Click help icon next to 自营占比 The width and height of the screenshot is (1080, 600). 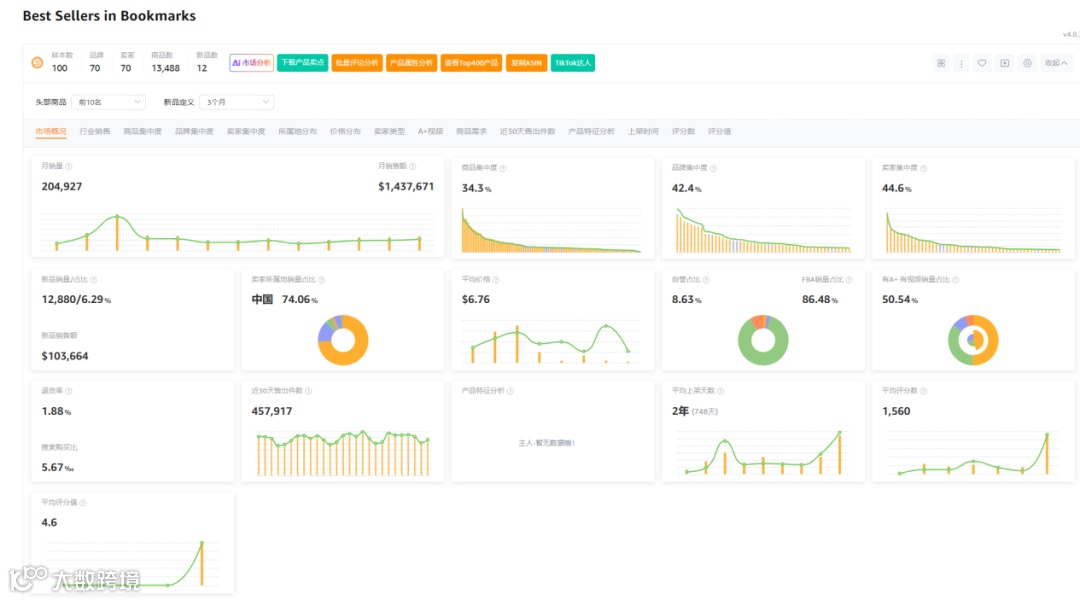706,280
